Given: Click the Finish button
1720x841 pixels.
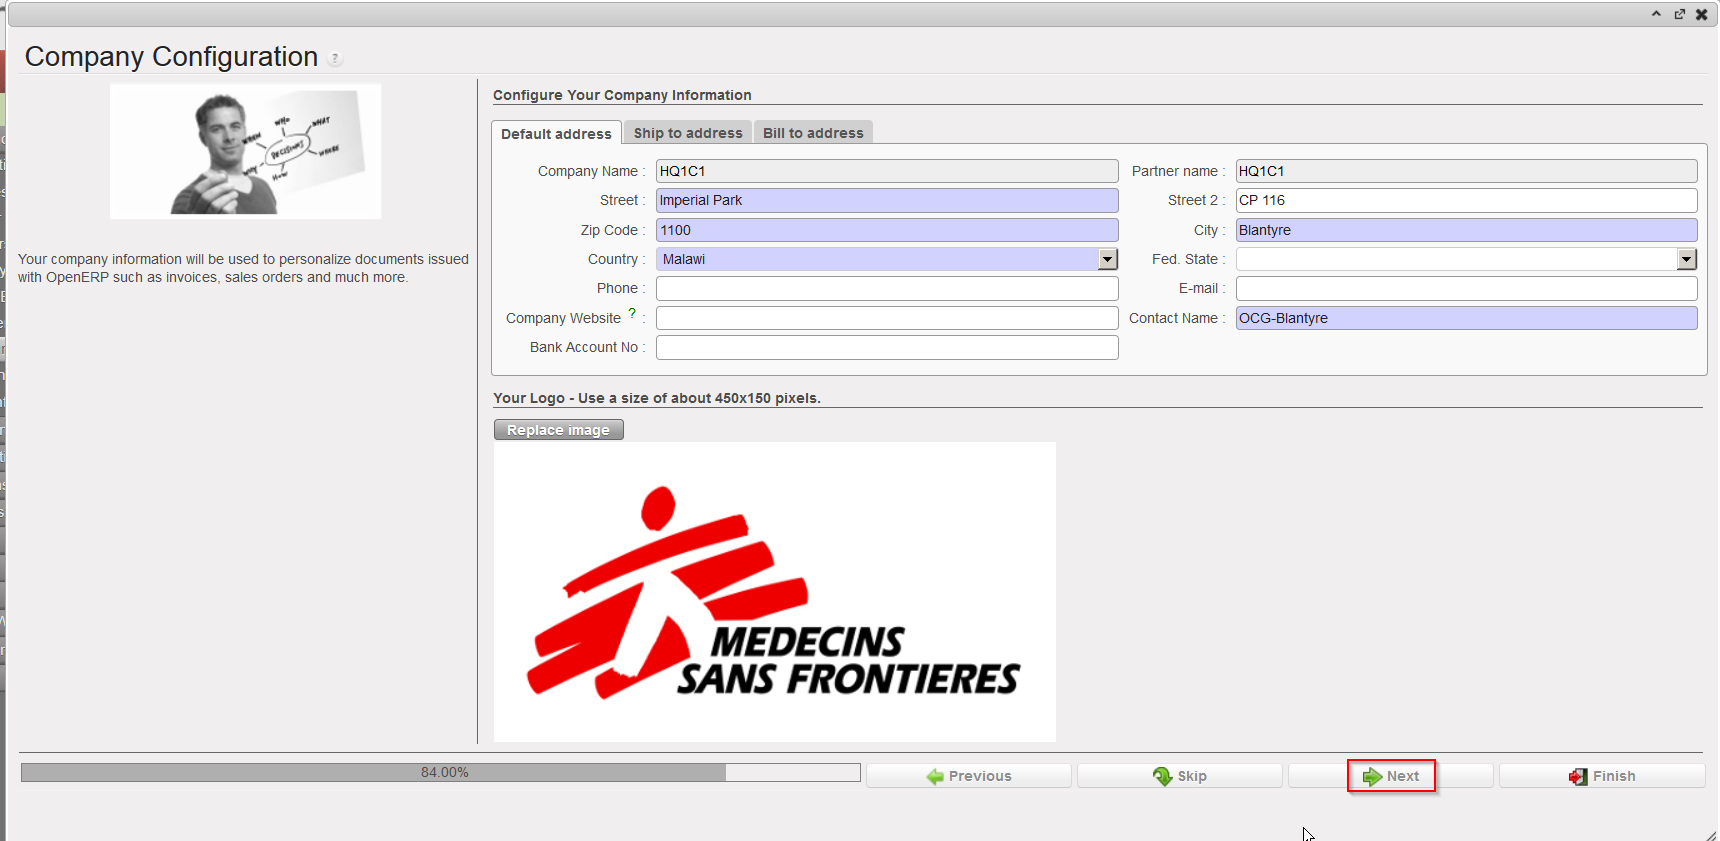Looking at the screenshot, I should click(x=1602, y=776).
